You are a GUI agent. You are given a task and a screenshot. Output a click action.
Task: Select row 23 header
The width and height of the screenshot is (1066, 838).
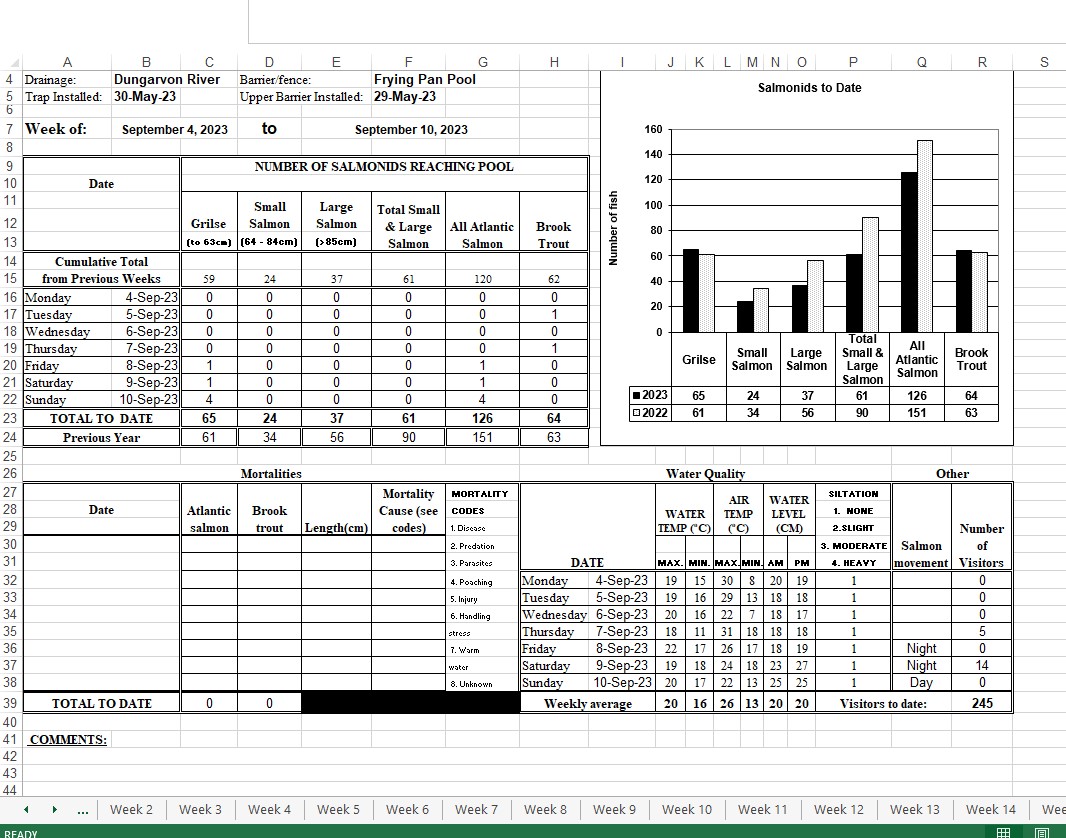(10, 418)
